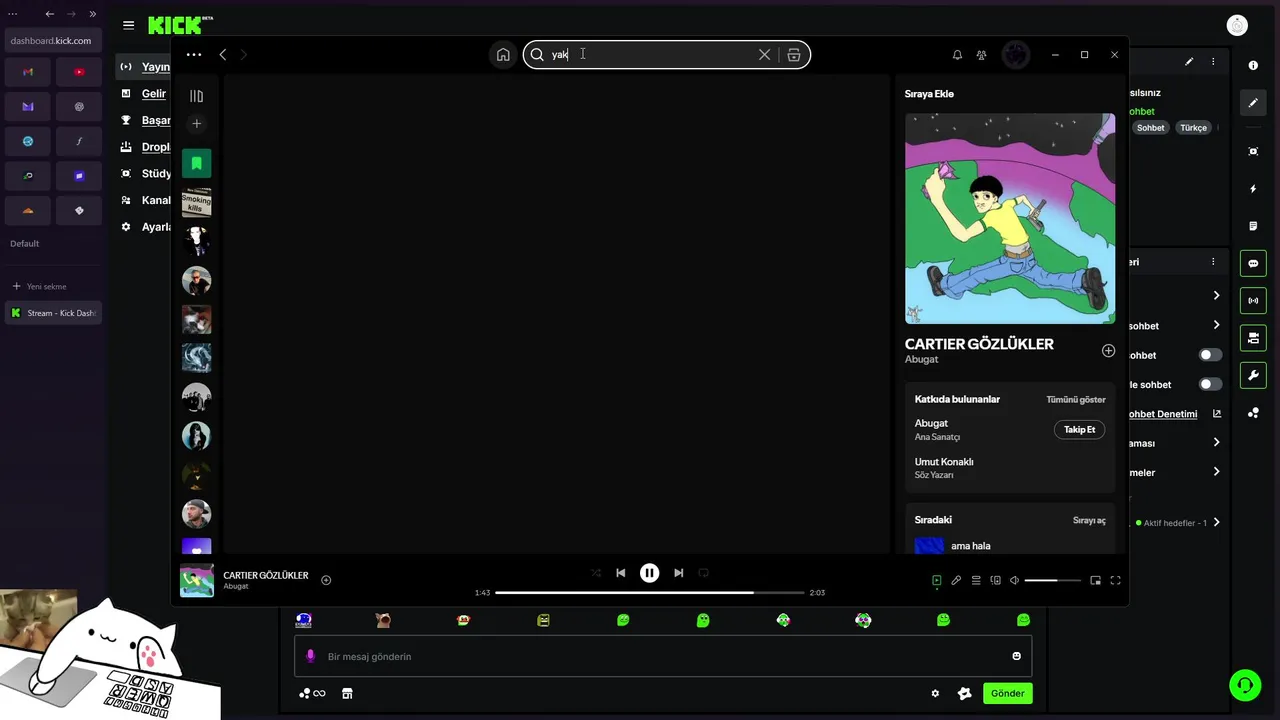Toggle the Now Playing view icon
This screenshot has width=1280, height=720.
click(x=937, y=580)
